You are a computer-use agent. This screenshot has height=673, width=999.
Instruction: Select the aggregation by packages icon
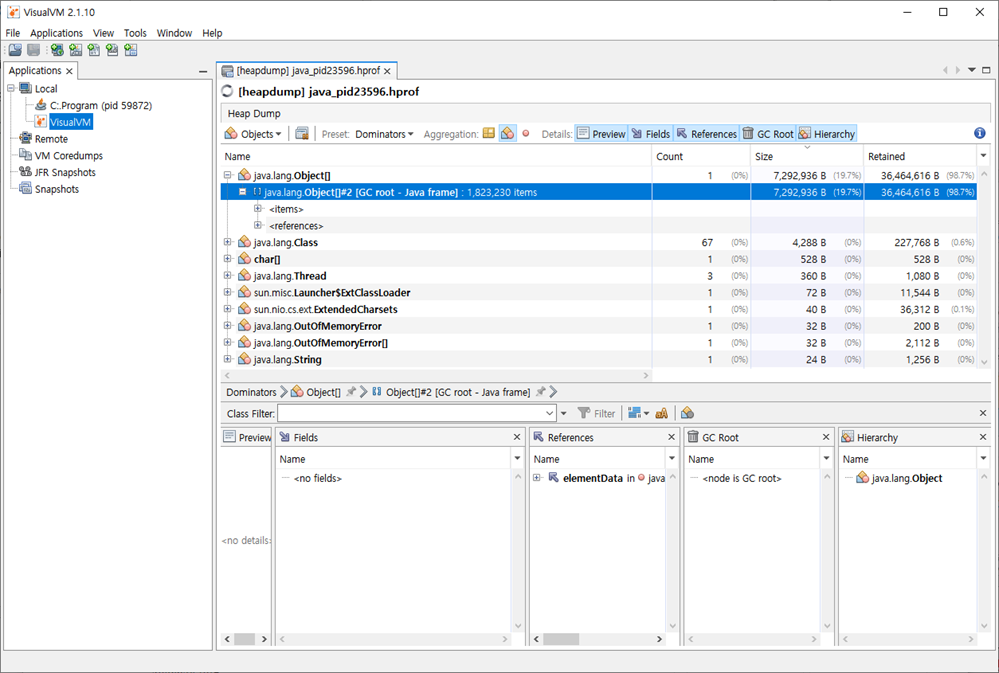coord(489,133)
